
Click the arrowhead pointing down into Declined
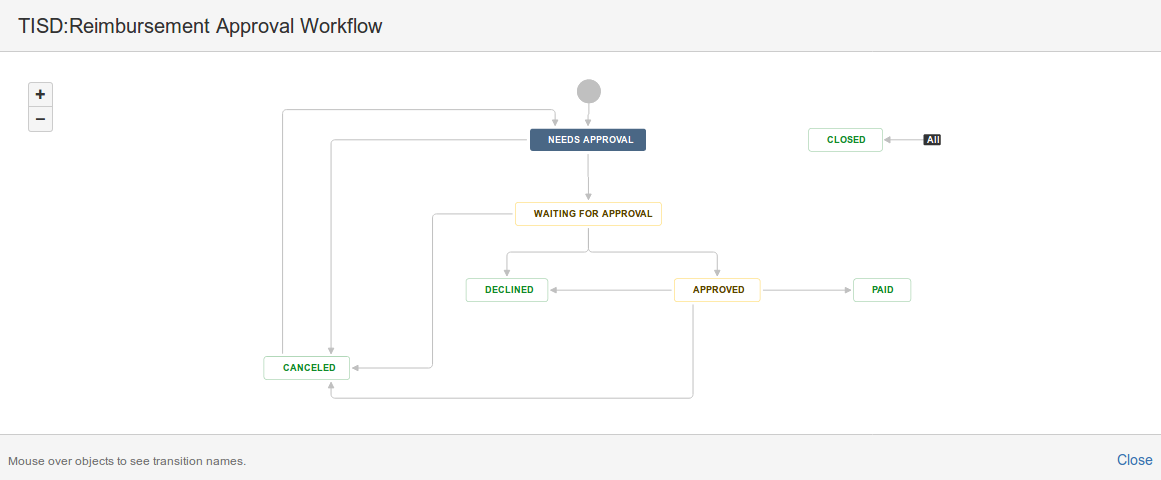[x=507, y=272]
